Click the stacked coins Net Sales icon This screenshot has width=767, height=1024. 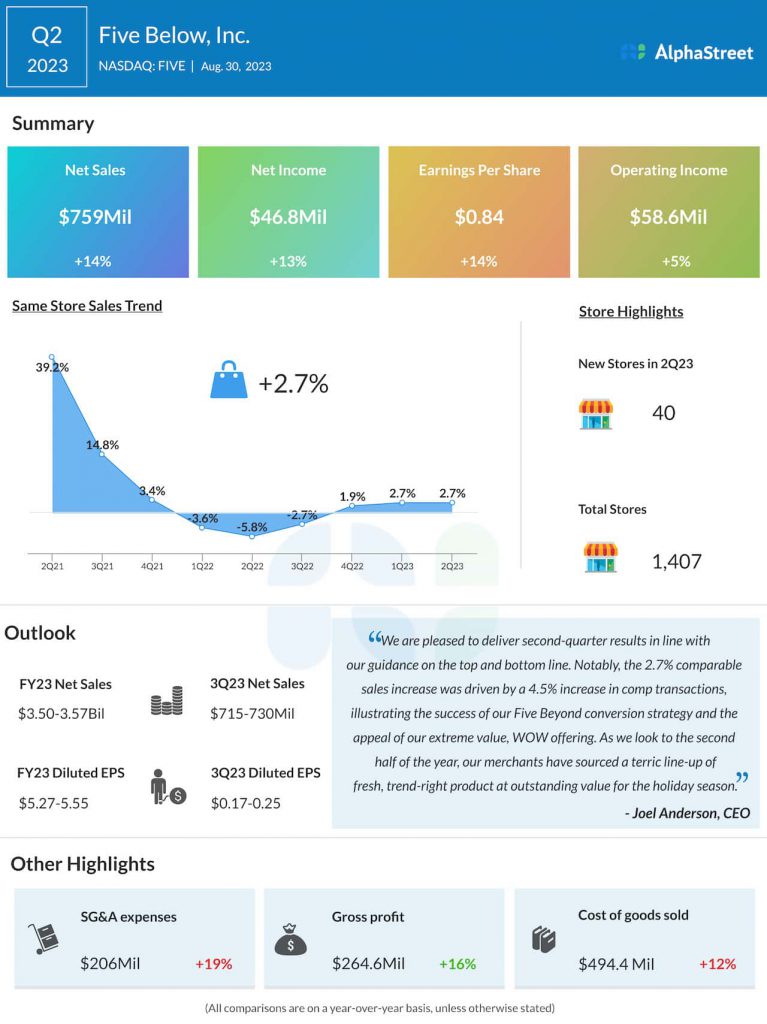165,700
